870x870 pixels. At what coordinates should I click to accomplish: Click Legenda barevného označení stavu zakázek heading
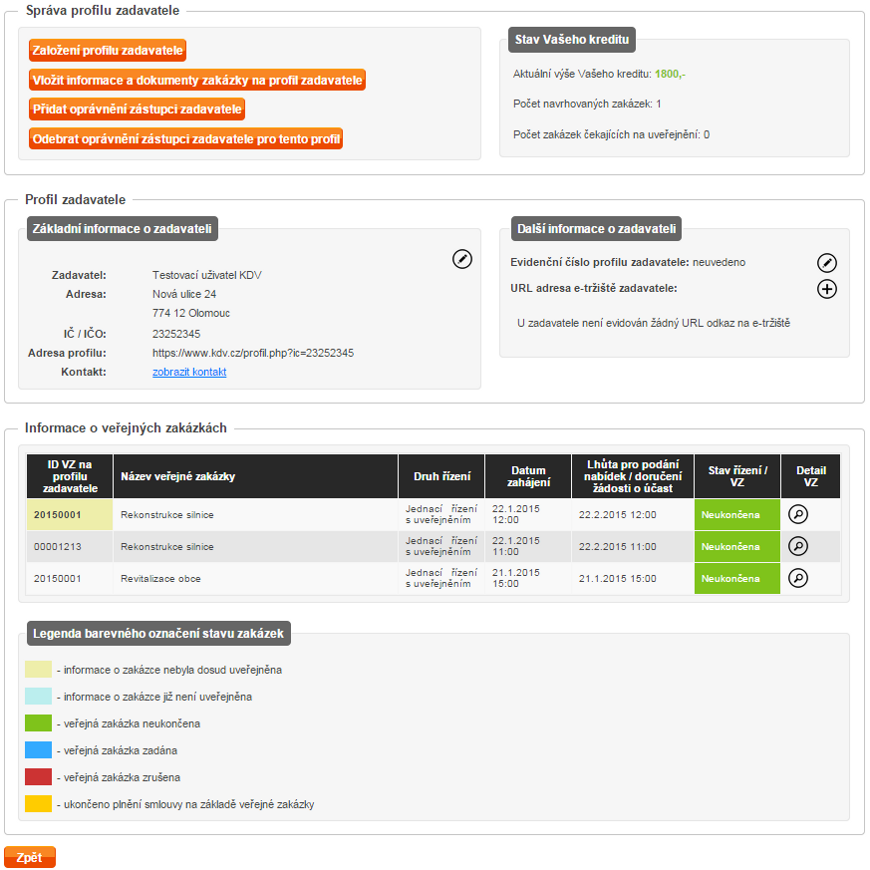click(158, 633)
